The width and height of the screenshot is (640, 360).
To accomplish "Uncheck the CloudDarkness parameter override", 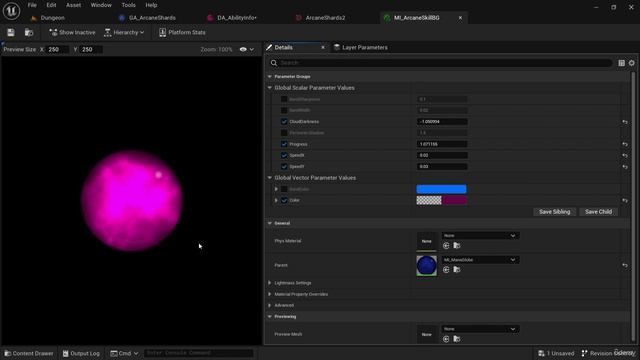I will [x=284, y=122].
